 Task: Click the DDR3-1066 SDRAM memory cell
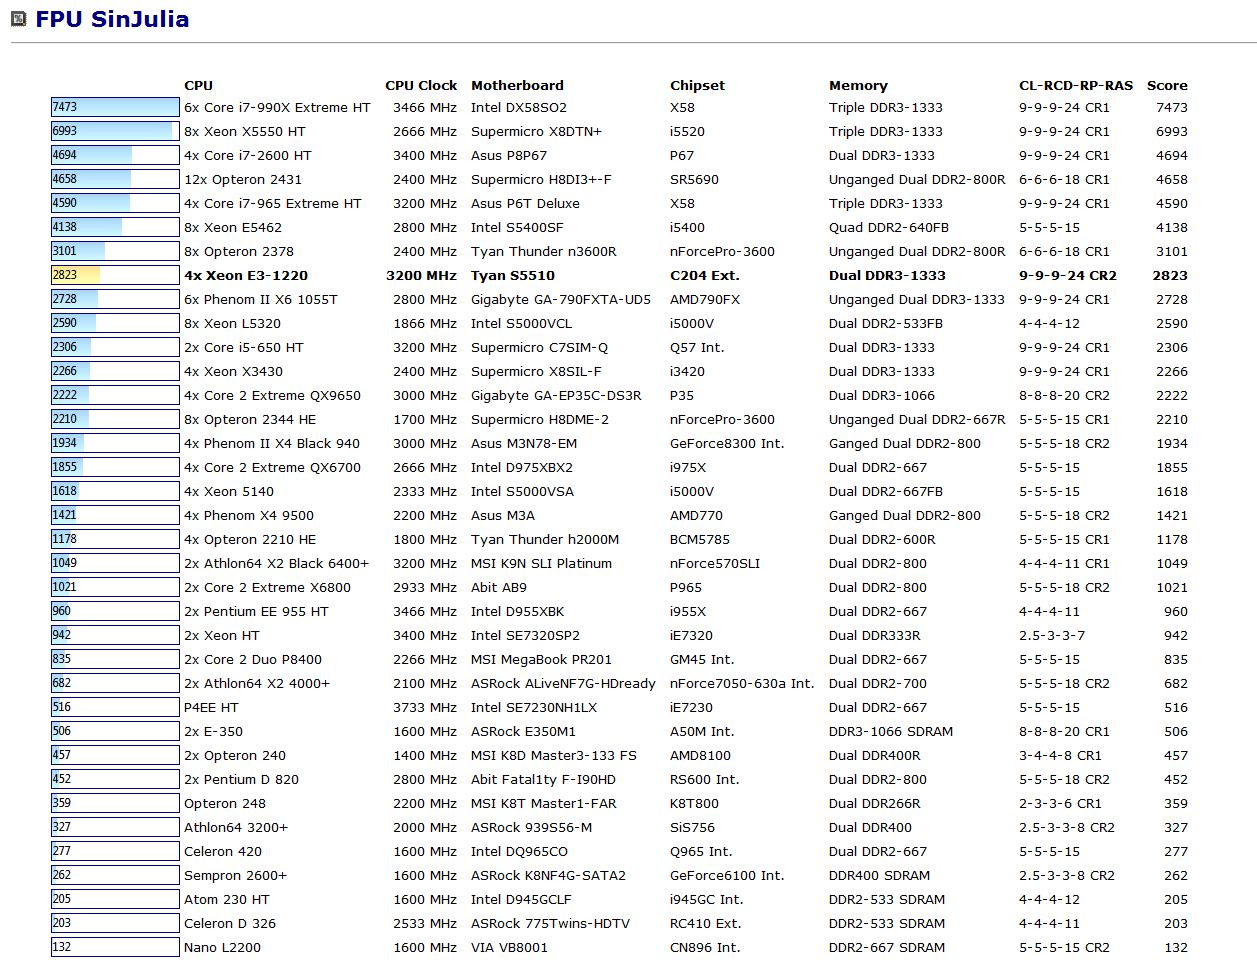point(891,731)
